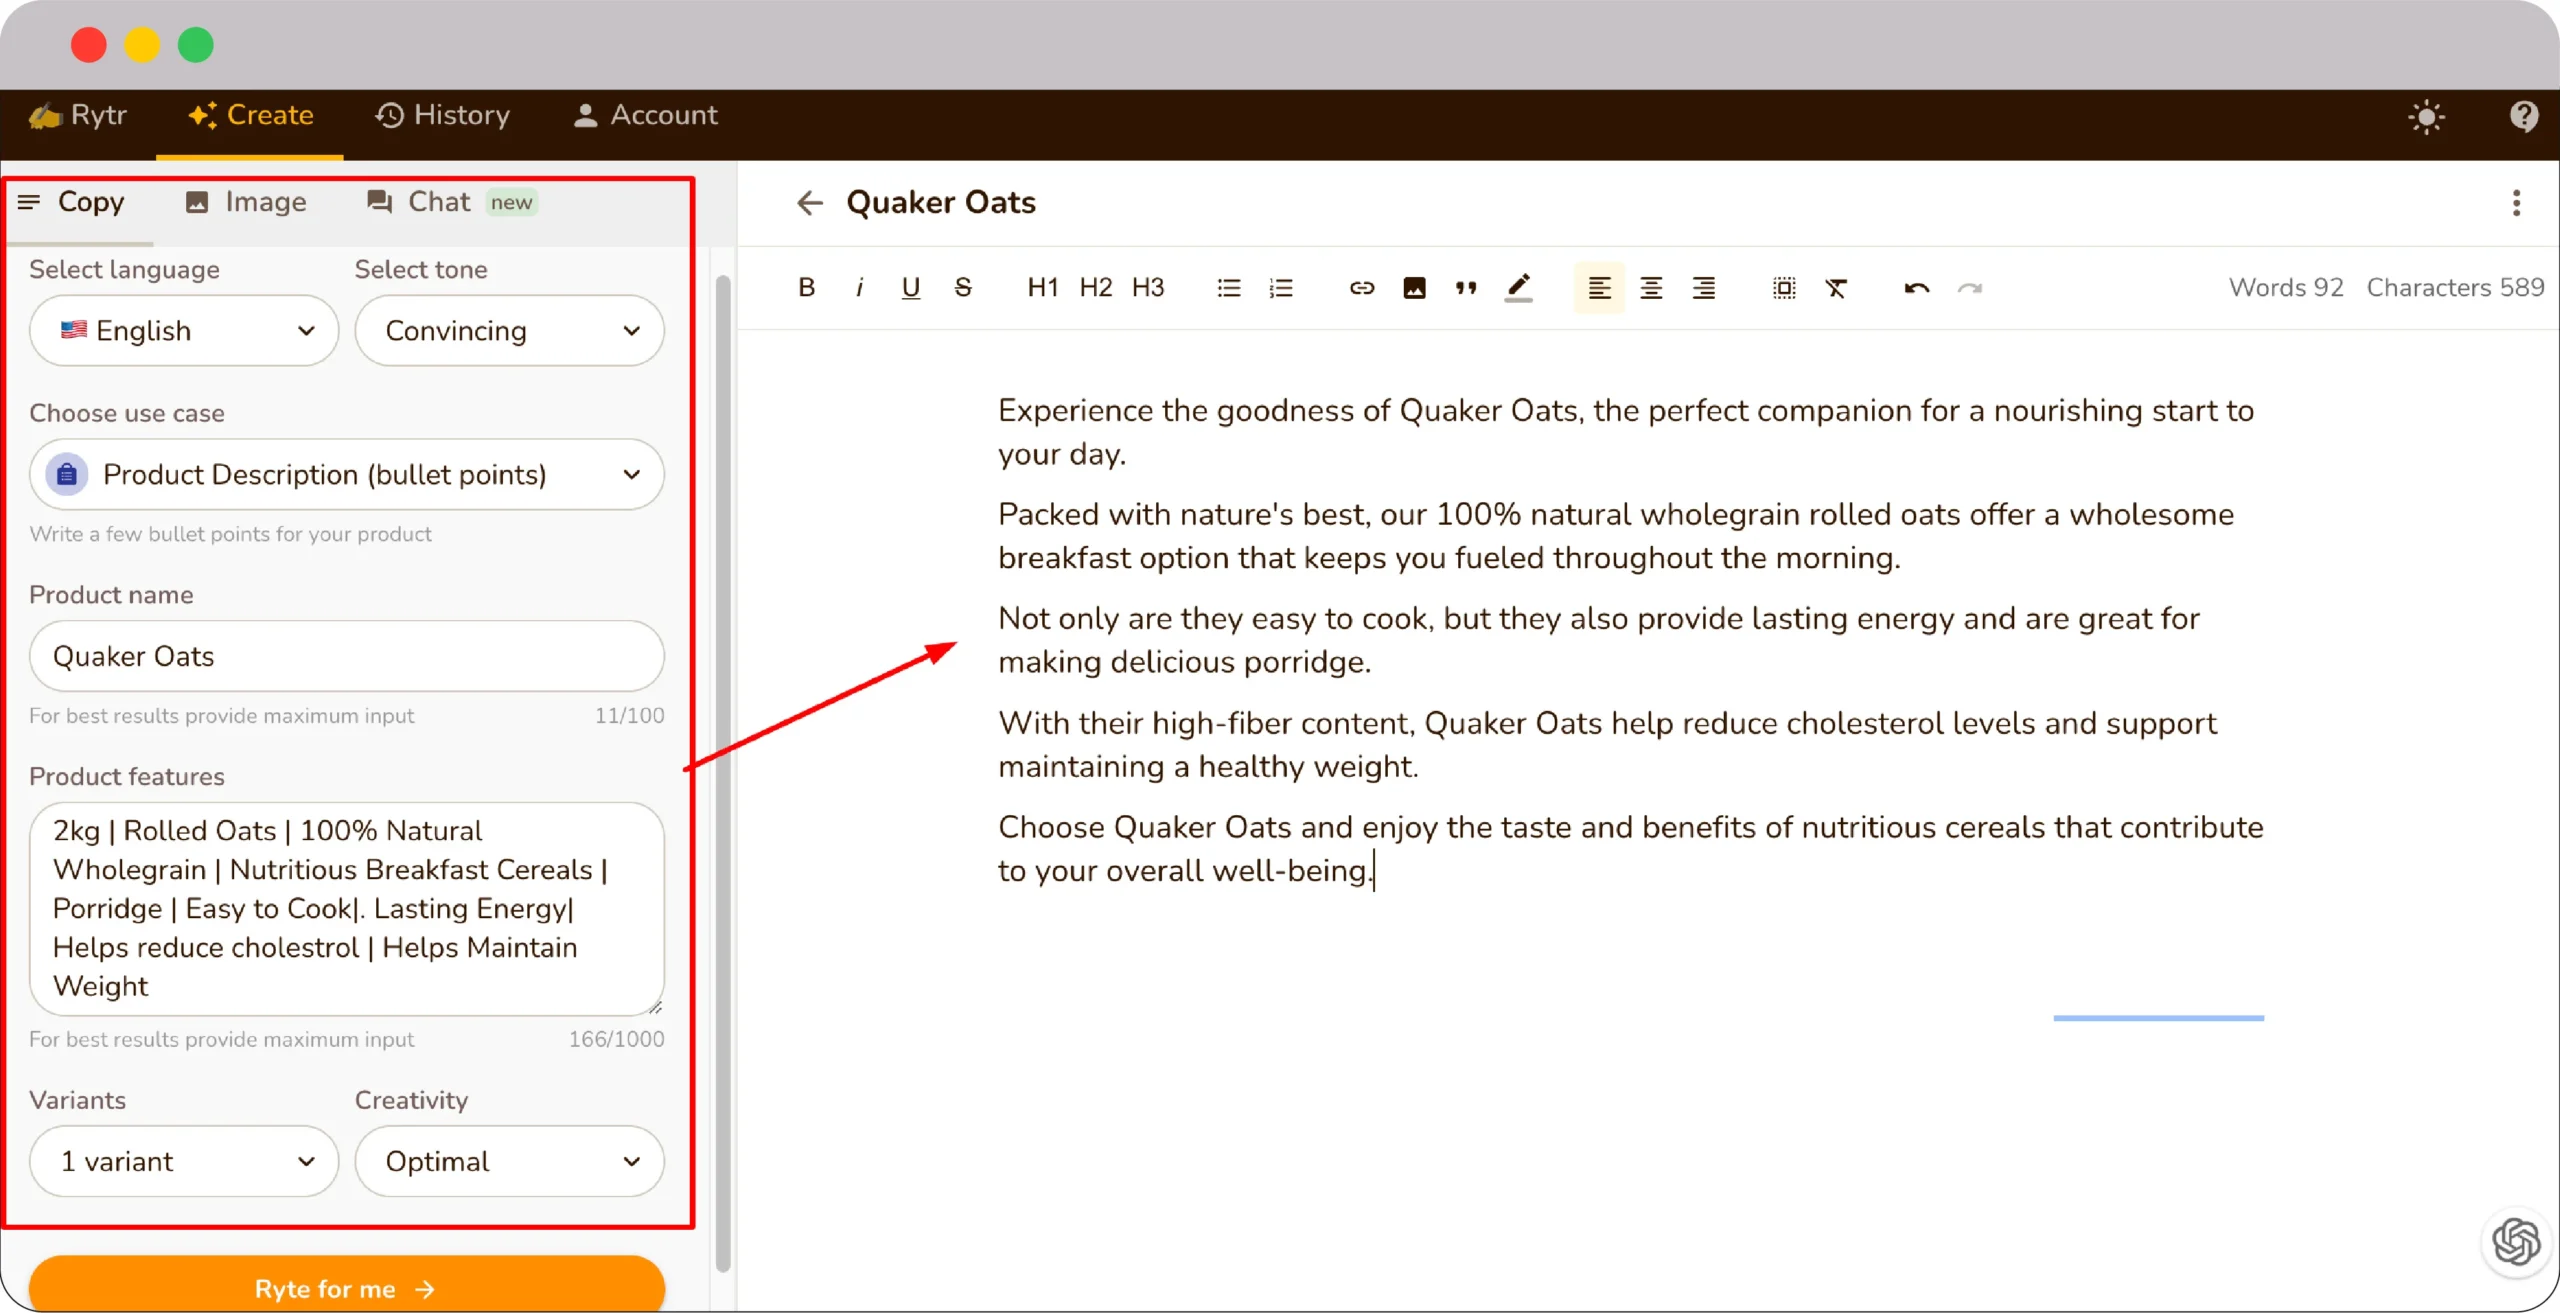The height and width of the screenshot is (1313, 2560).
Task: Open the language dropdown showing English
Action: pos(184,331)
